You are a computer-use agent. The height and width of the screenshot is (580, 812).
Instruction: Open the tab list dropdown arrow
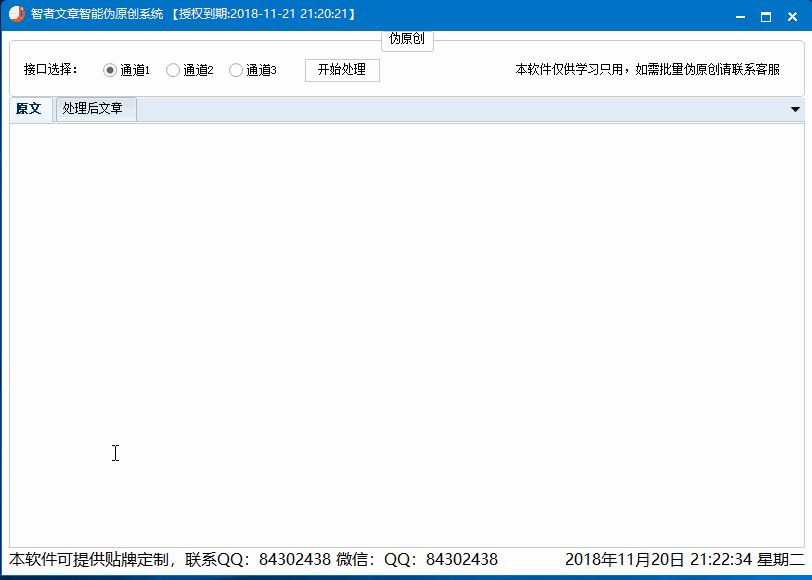point(795,109)
